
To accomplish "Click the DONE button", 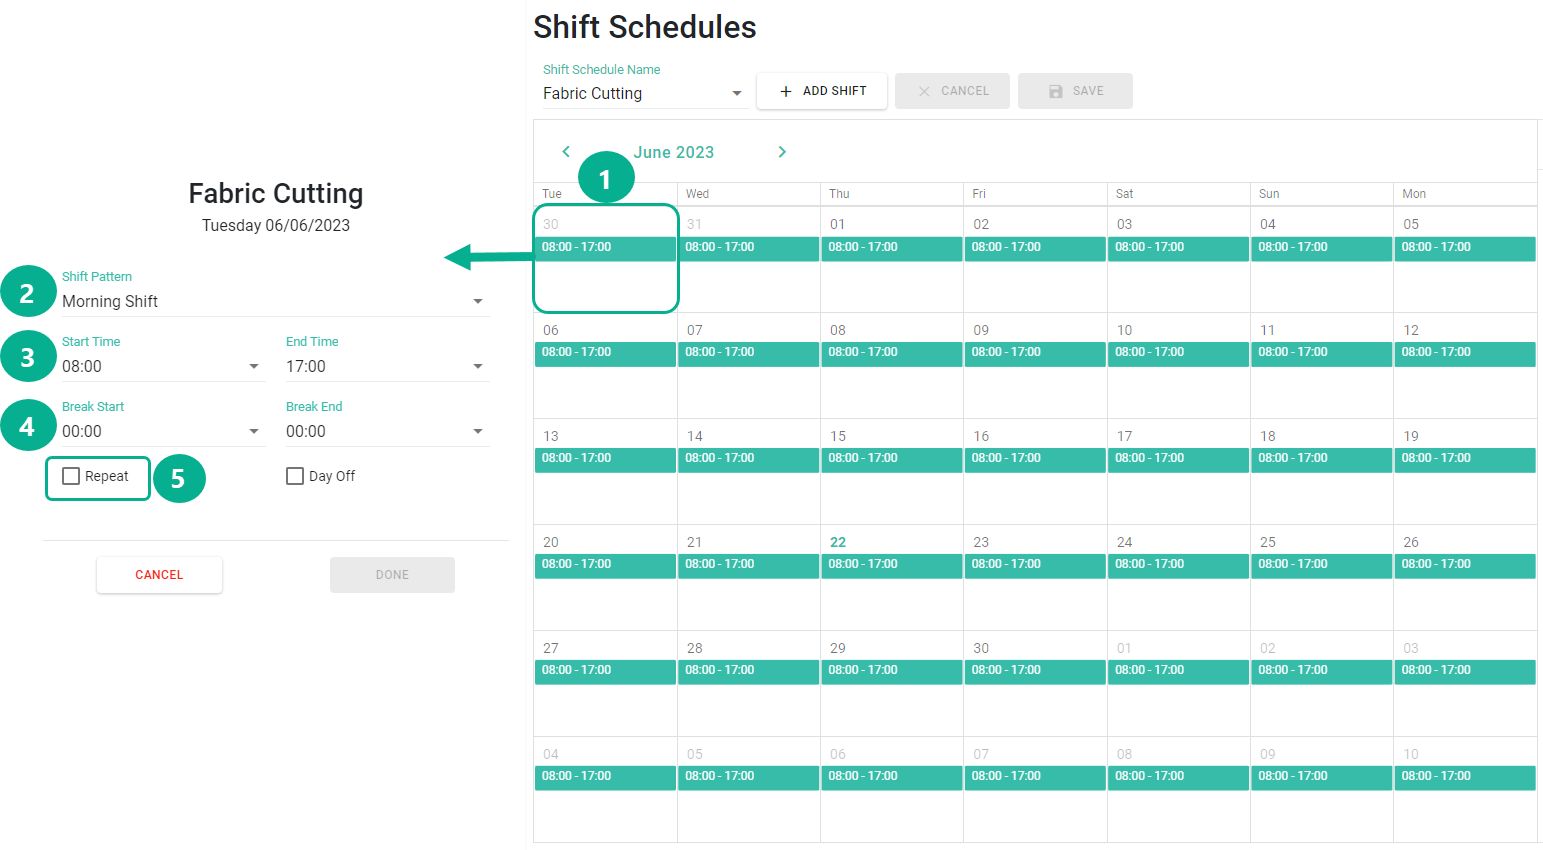I will (x=392, y=575).
